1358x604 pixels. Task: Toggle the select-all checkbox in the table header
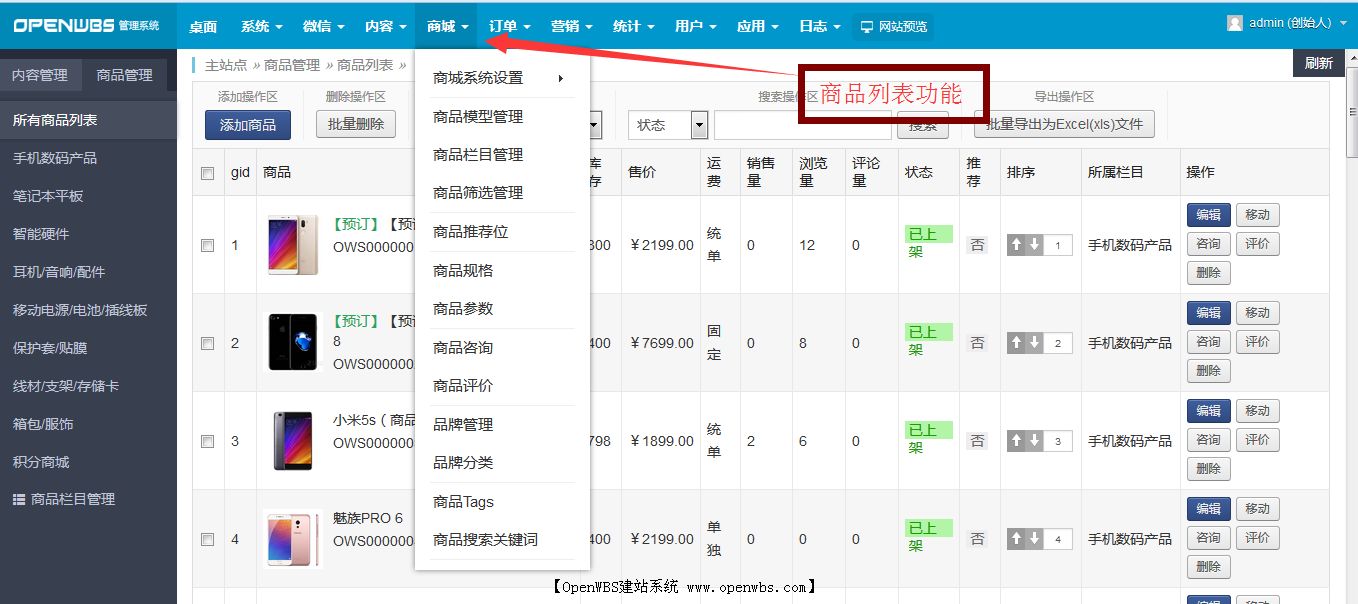tap(207, 172)
